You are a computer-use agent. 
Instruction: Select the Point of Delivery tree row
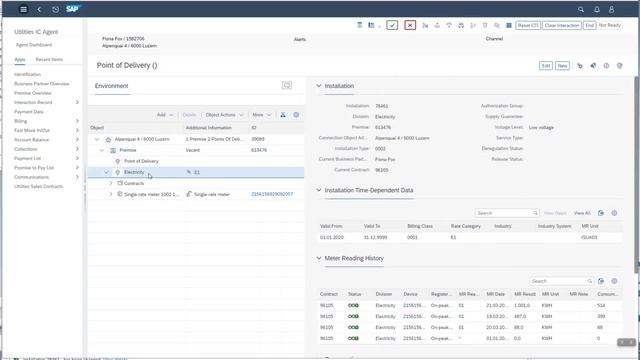pos(196,161)
